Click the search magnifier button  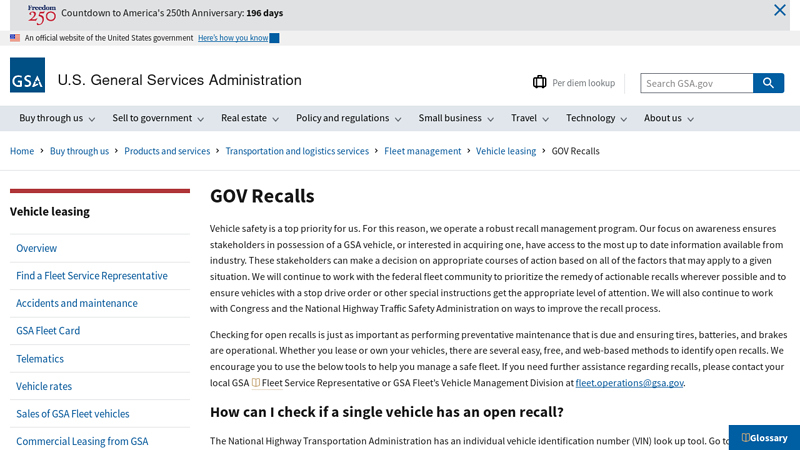point(768,83)
